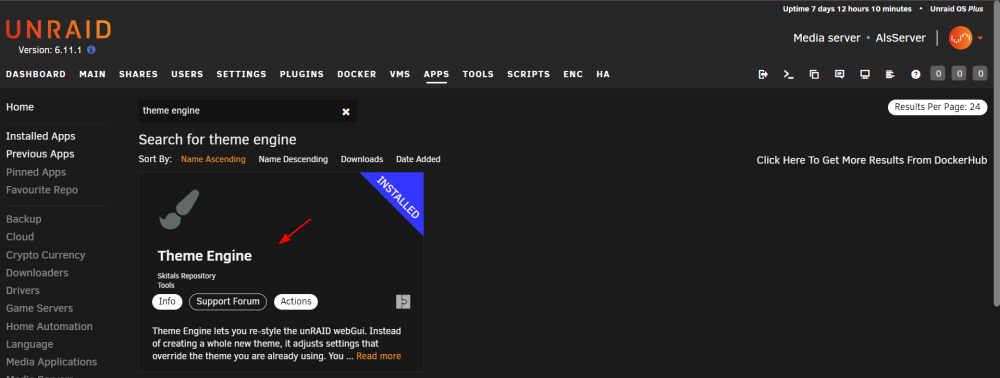Click the monitor info icon

click(x=865, y=74)
